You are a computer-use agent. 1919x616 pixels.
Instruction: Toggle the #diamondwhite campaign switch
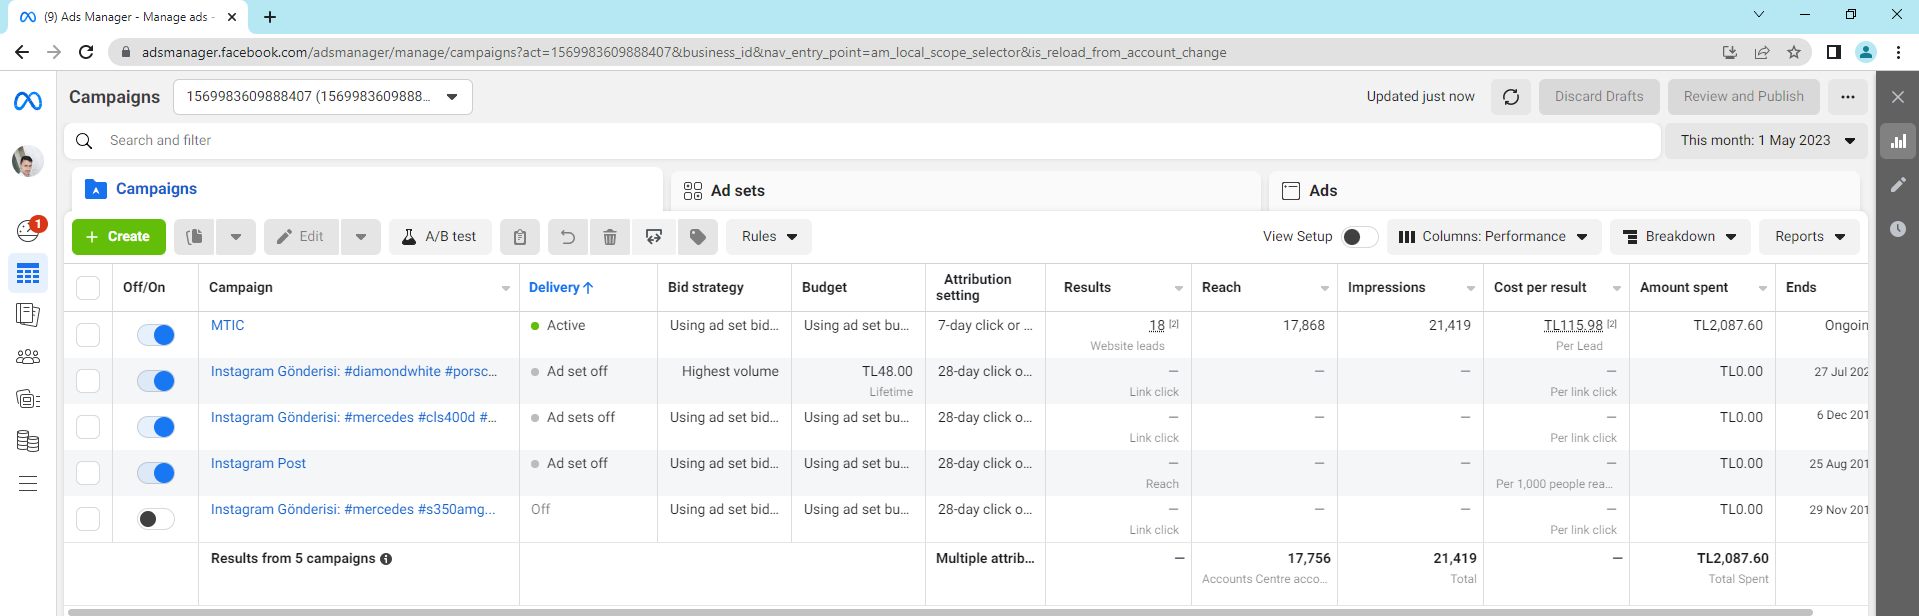click(x=156, y=381)
